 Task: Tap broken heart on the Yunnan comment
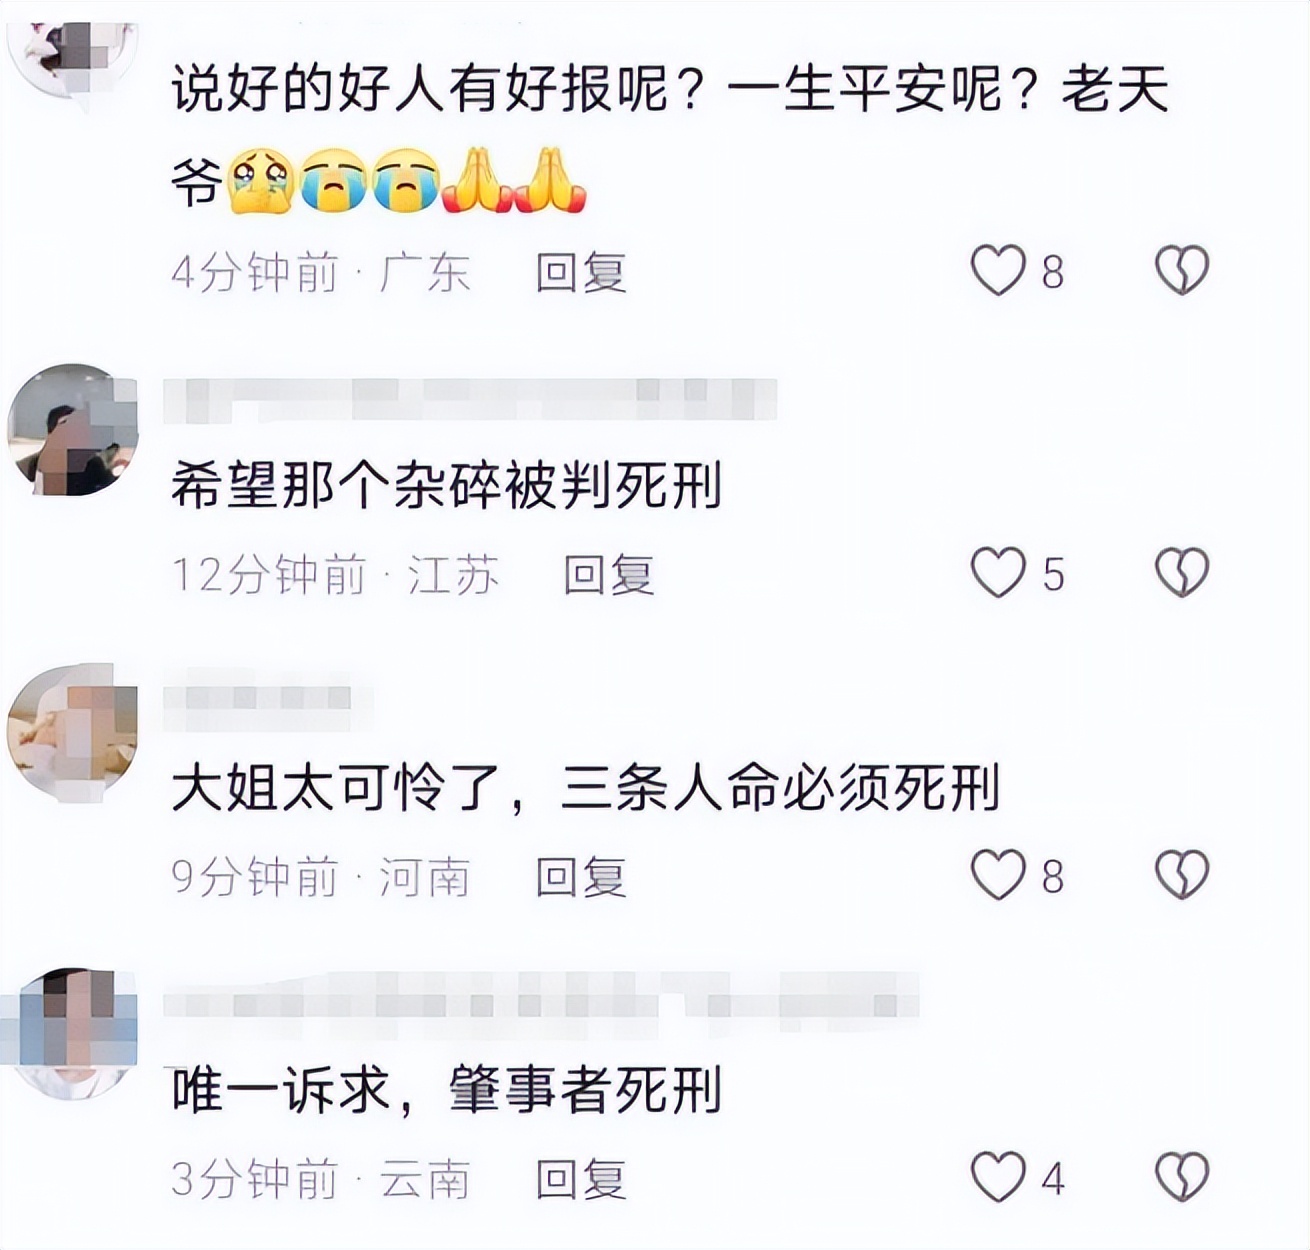pyautogui.click(x=1182, y=1177)
